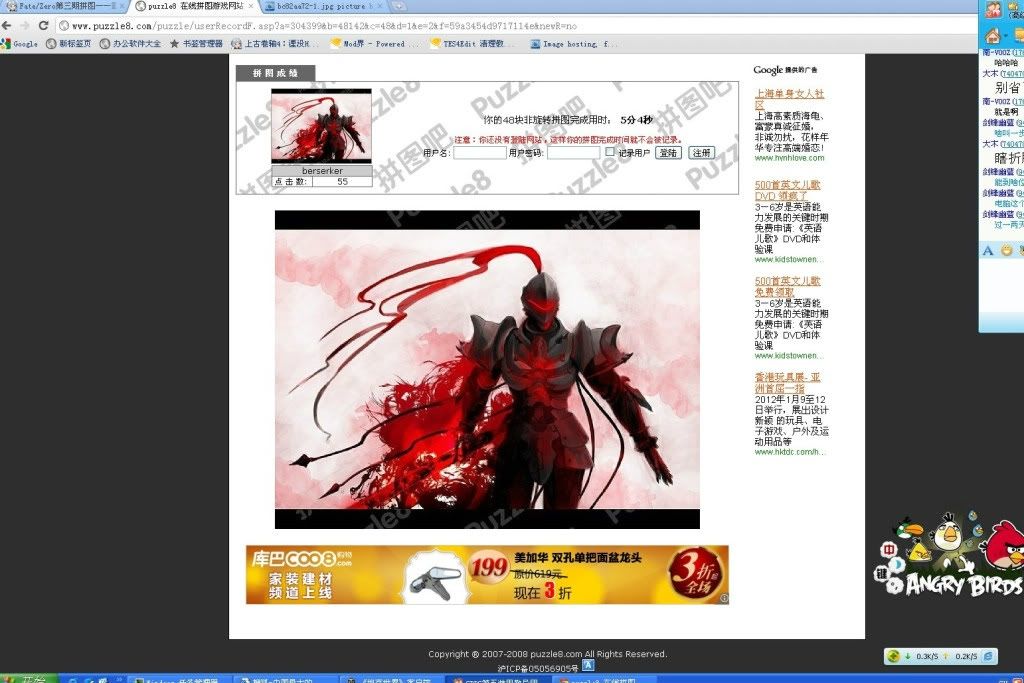Click the completion time 5分4秒
This screenshot has height=683, width=1024.
click(x=637, y=120)
